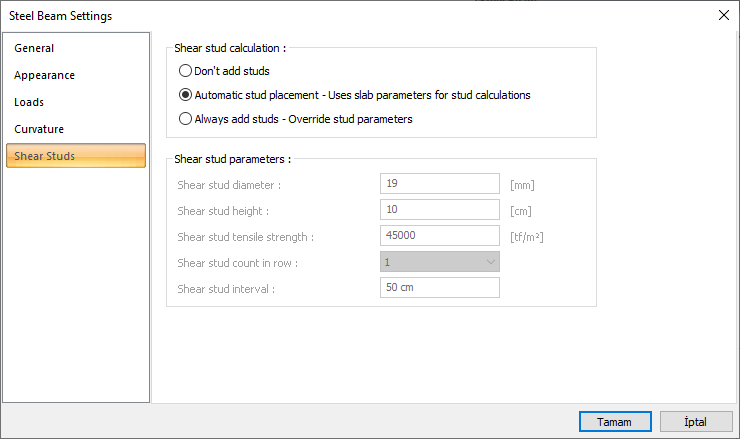Click the "Shear stud calculation :" group heading
The image size is (740, 439).
click(230, 47)
